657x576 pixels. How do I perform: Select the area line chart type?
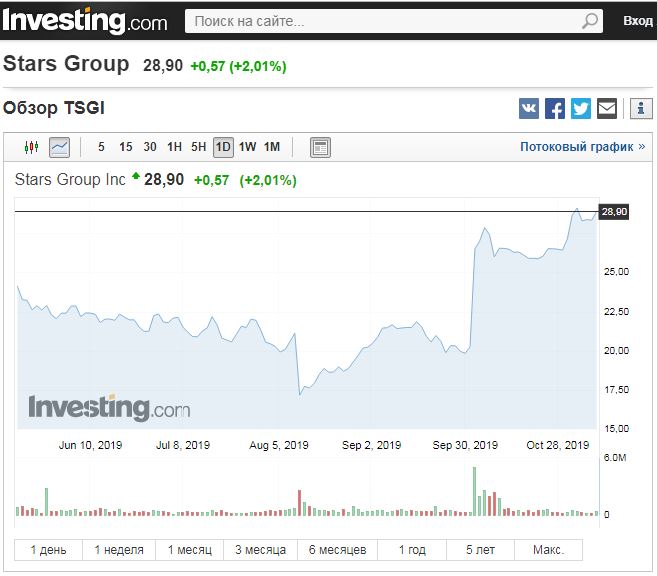point(60,147)
